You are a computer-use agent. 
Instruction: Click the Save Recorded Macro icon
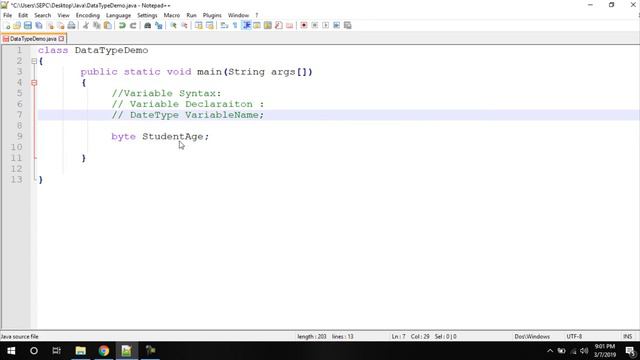pos(347,25)
